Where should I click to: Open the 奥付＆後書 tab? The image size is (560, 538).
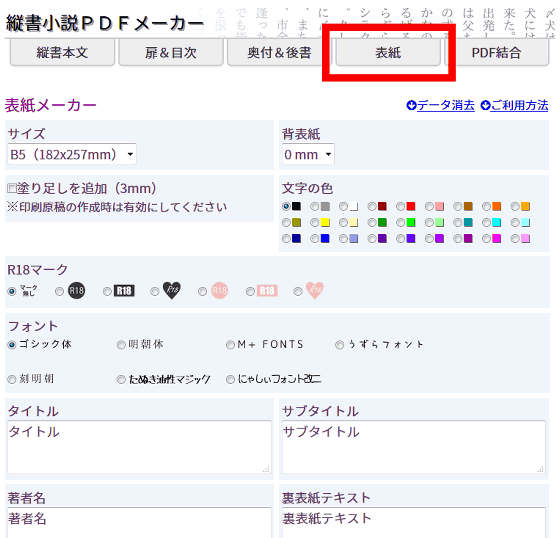[279, 53]
